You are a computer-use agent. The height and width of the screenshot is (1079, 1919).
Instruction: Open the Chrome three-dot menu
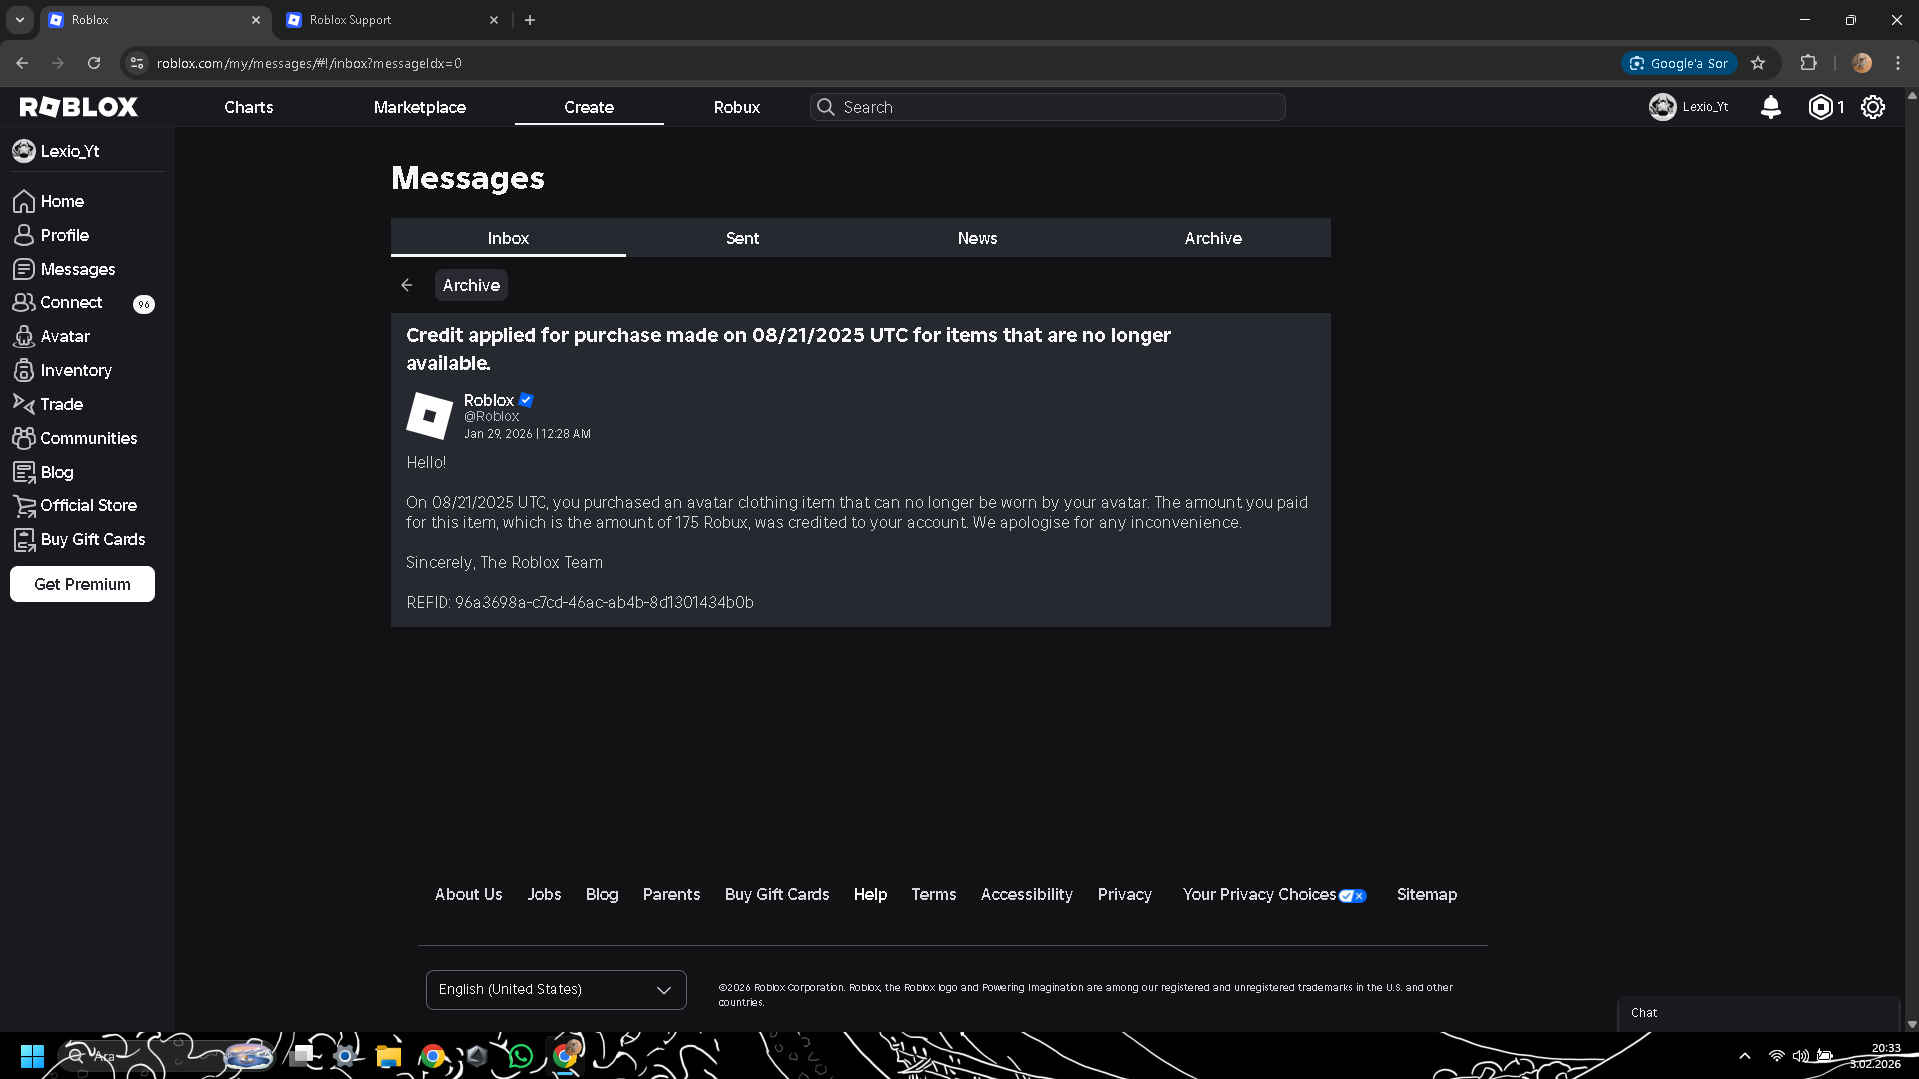[1898, 63]
